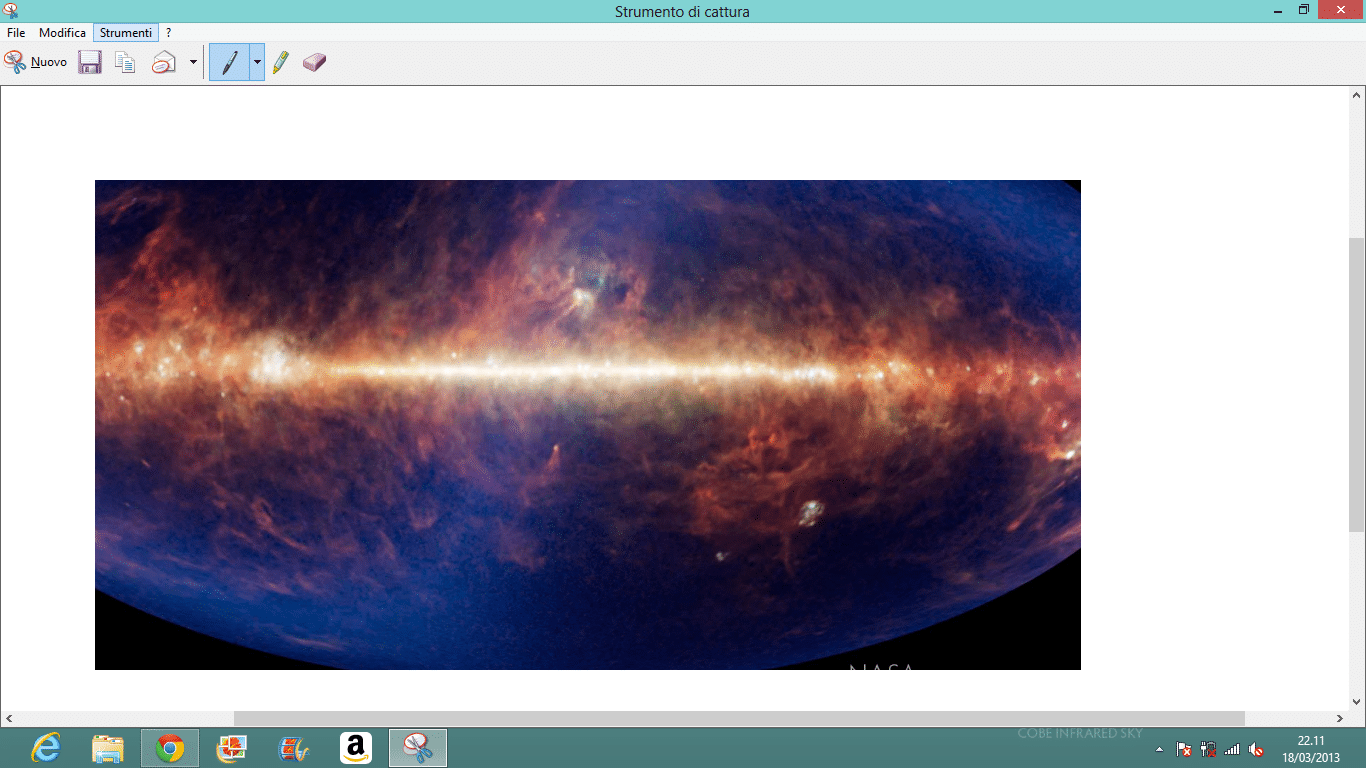
Task: Open the File menu
Action: coord(15,32)
